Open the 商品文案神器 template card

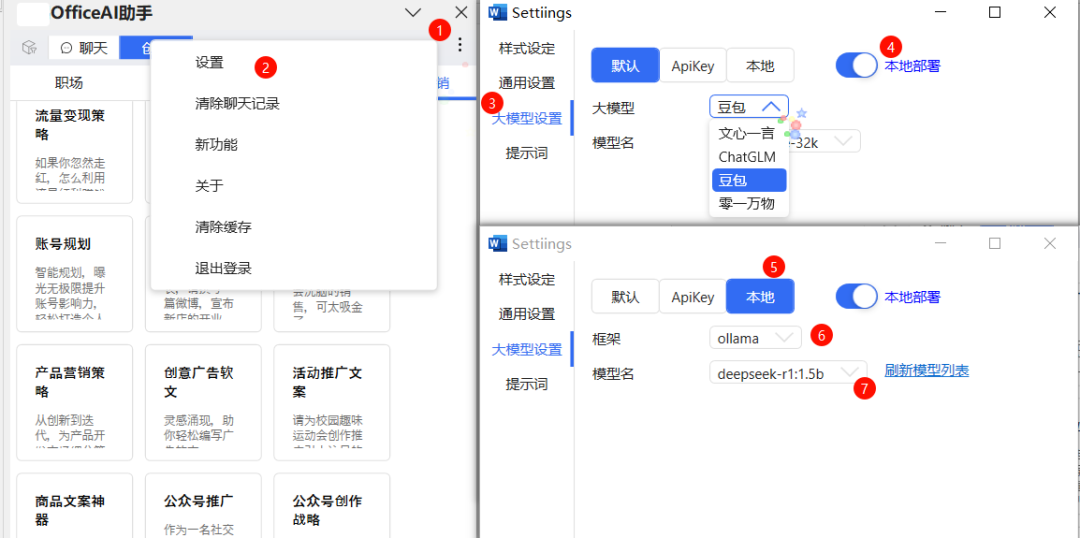point(74,506)
